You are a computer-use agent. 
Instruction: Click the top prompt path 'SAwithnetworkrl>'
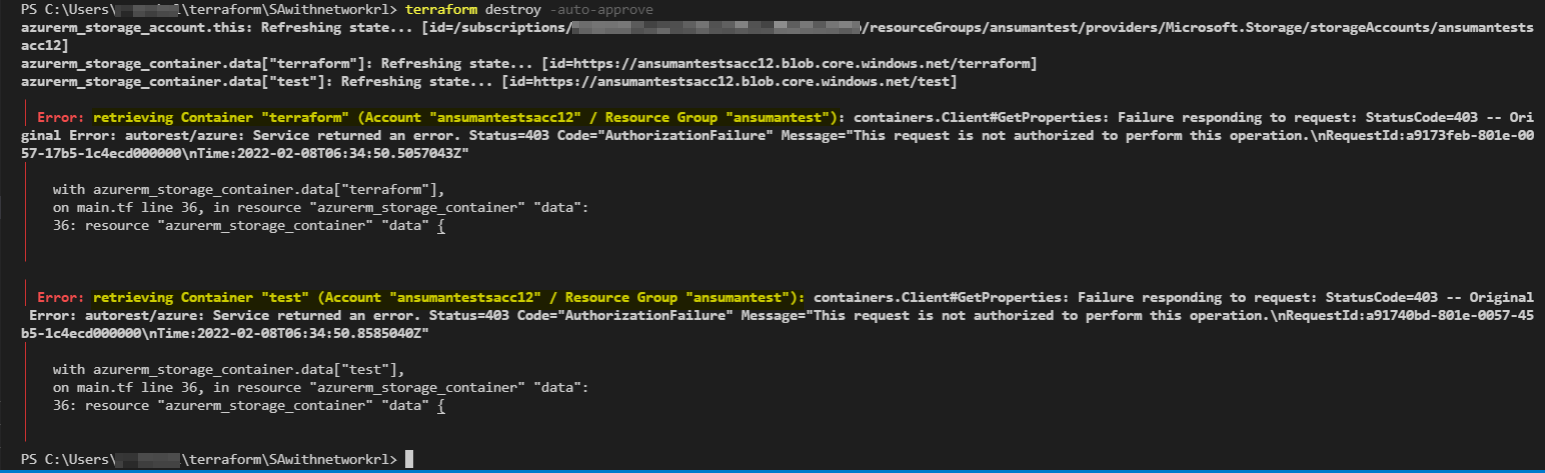334,9
